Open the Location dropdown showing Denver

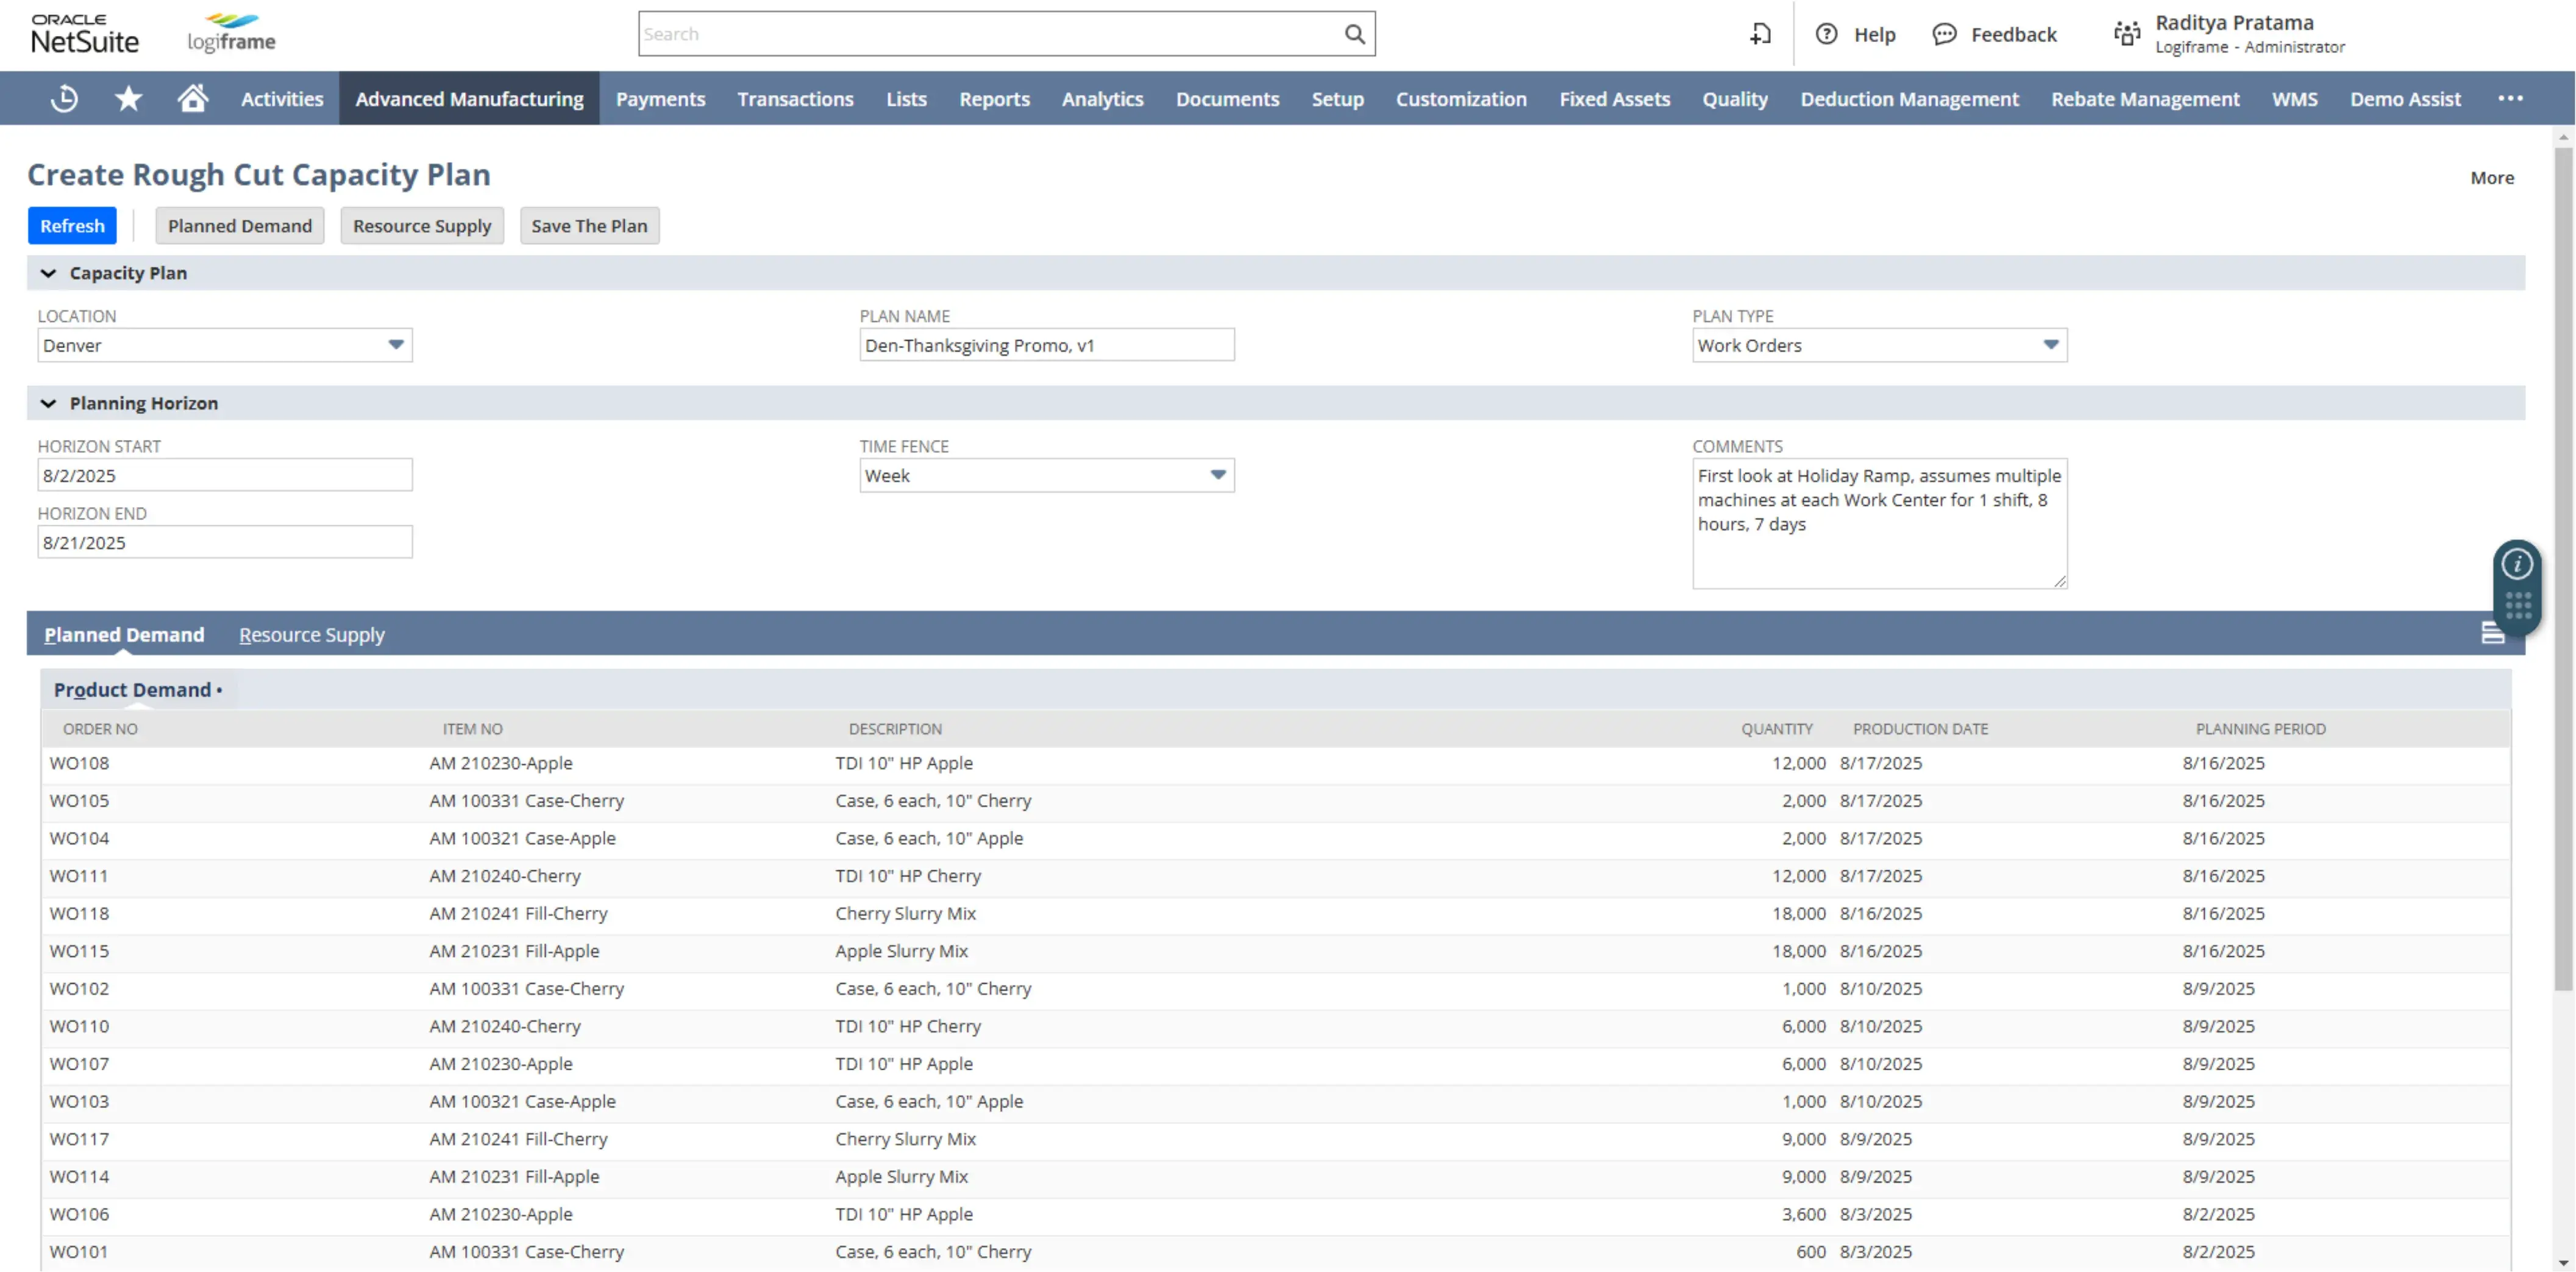click(395, 345)
